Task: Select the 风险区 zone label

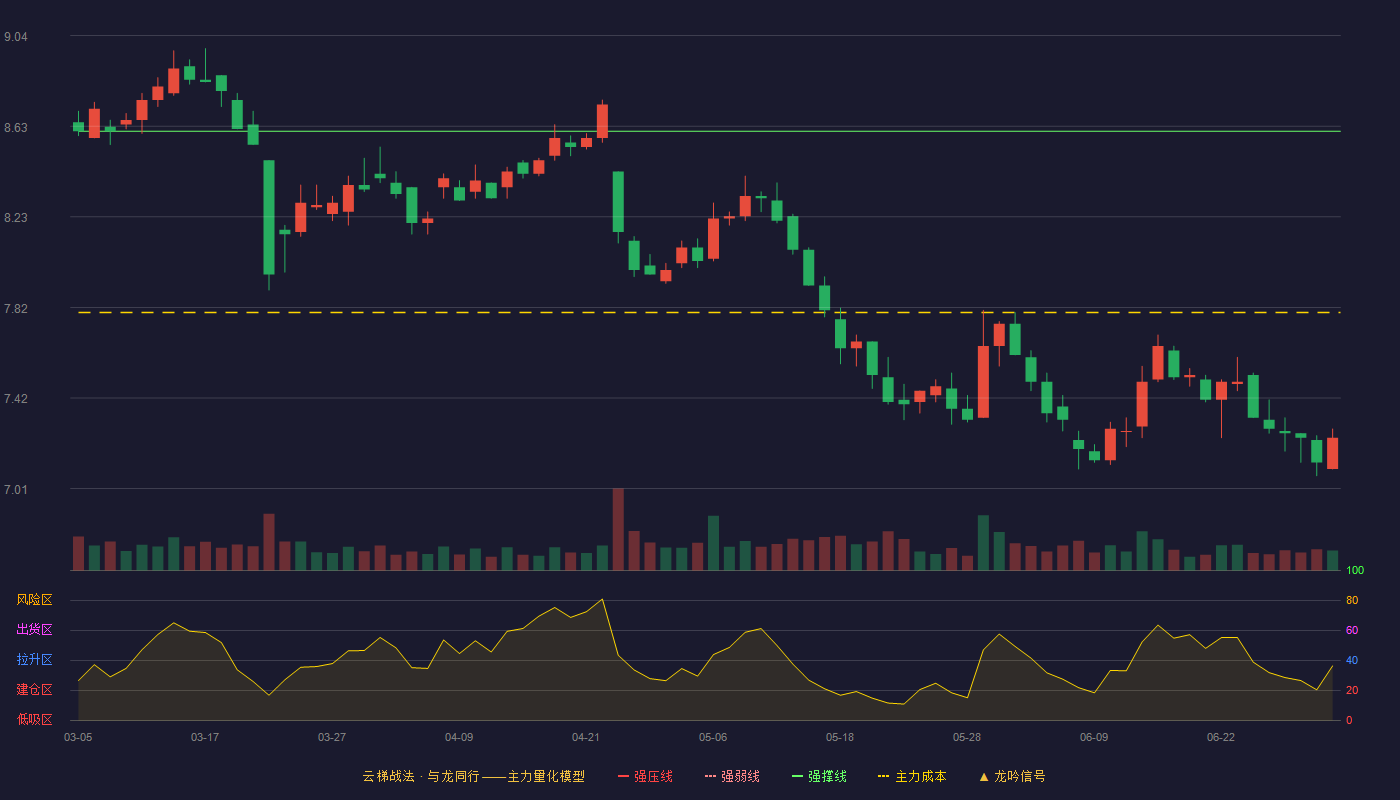Action: click(x=34, y=600)
